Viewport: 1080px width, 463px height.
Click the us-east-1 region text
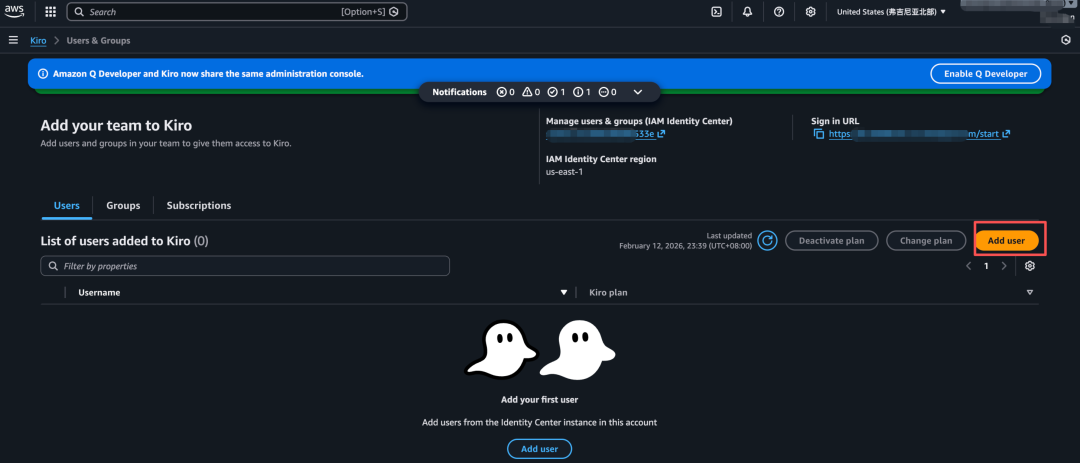(x=564, y=172)
